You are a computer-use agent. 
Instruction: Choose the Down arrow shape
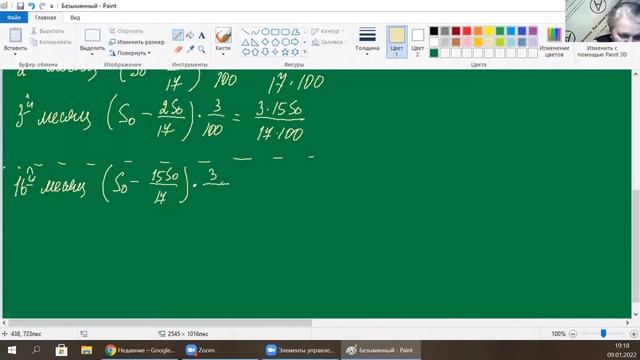coord(265,52)
